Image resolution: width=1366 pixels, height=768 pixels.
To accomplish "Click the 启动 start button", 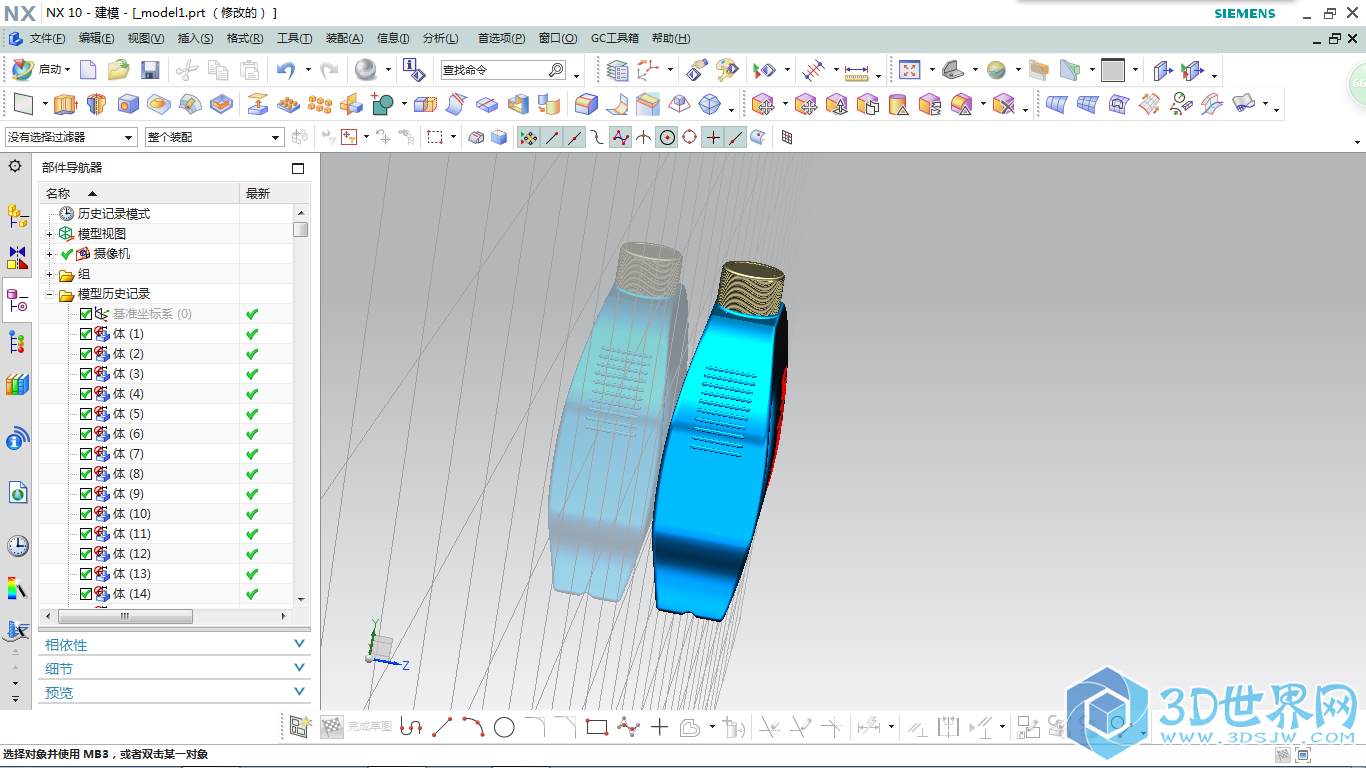I will (39, 70).
